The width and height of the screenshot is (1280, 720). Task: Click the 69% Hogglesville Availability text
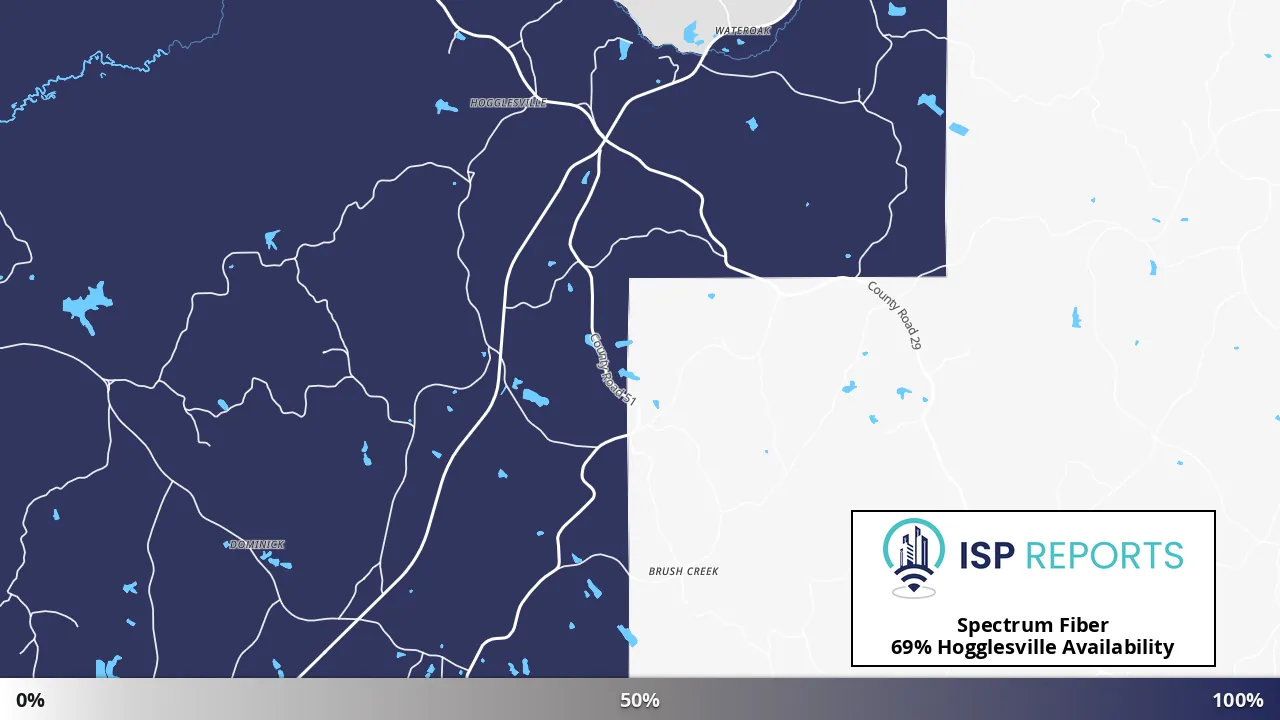(x=1033, y=647)
